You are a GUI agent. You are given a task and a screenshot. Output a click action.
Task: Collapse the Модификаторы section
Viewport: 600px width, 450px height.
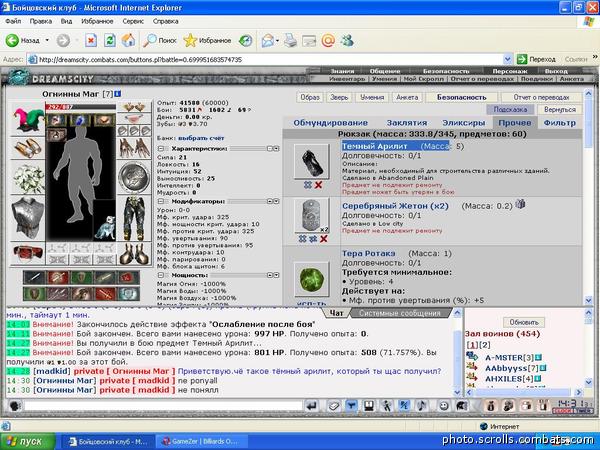coord(161,201)
